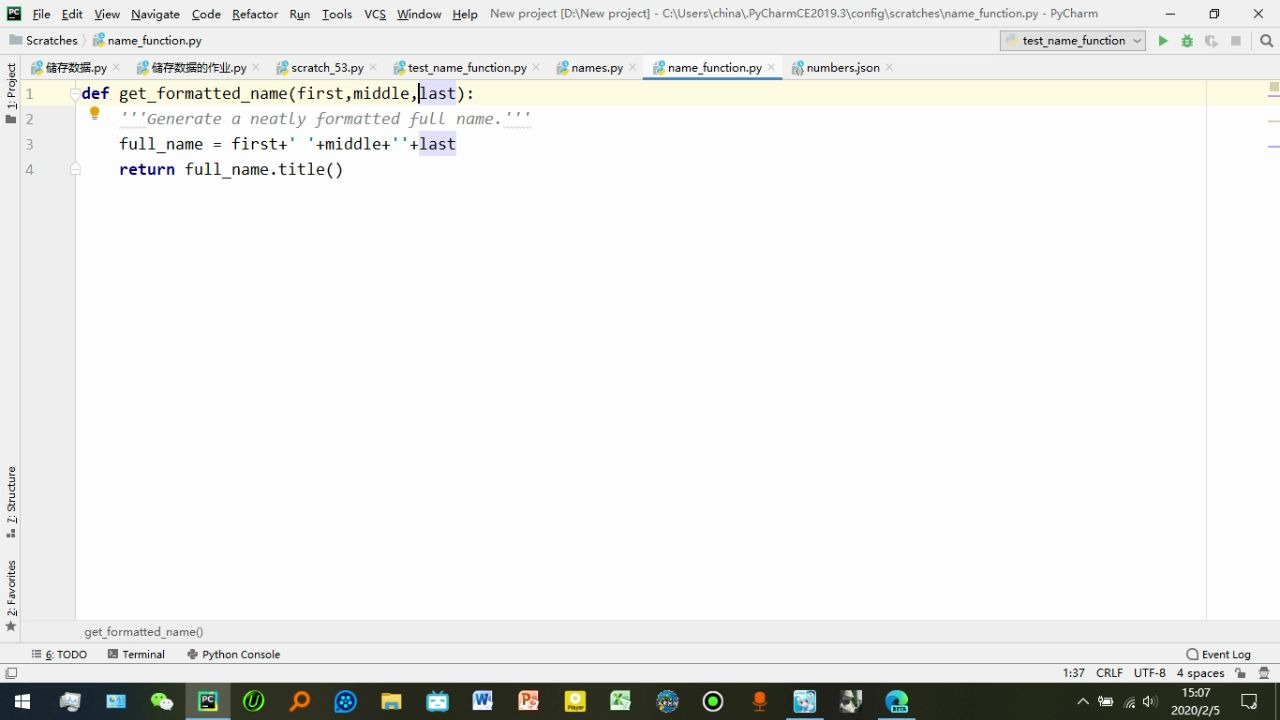
Task: Open the Refactor menu
Action: pos(254,14)
